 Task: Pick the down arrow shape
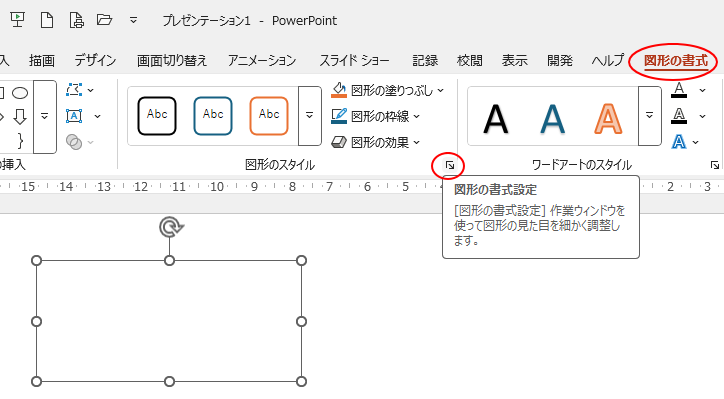[20, 116]
